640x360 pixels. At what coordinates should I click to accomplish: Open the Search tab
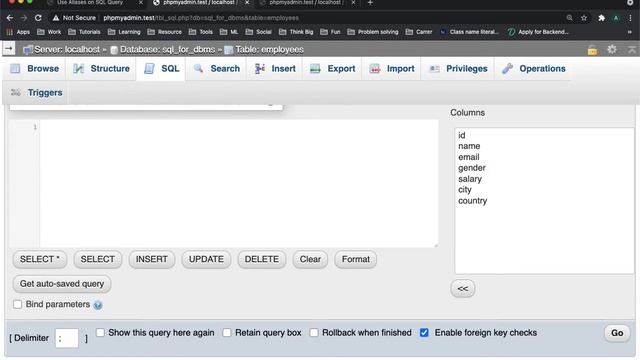(217, 69)
